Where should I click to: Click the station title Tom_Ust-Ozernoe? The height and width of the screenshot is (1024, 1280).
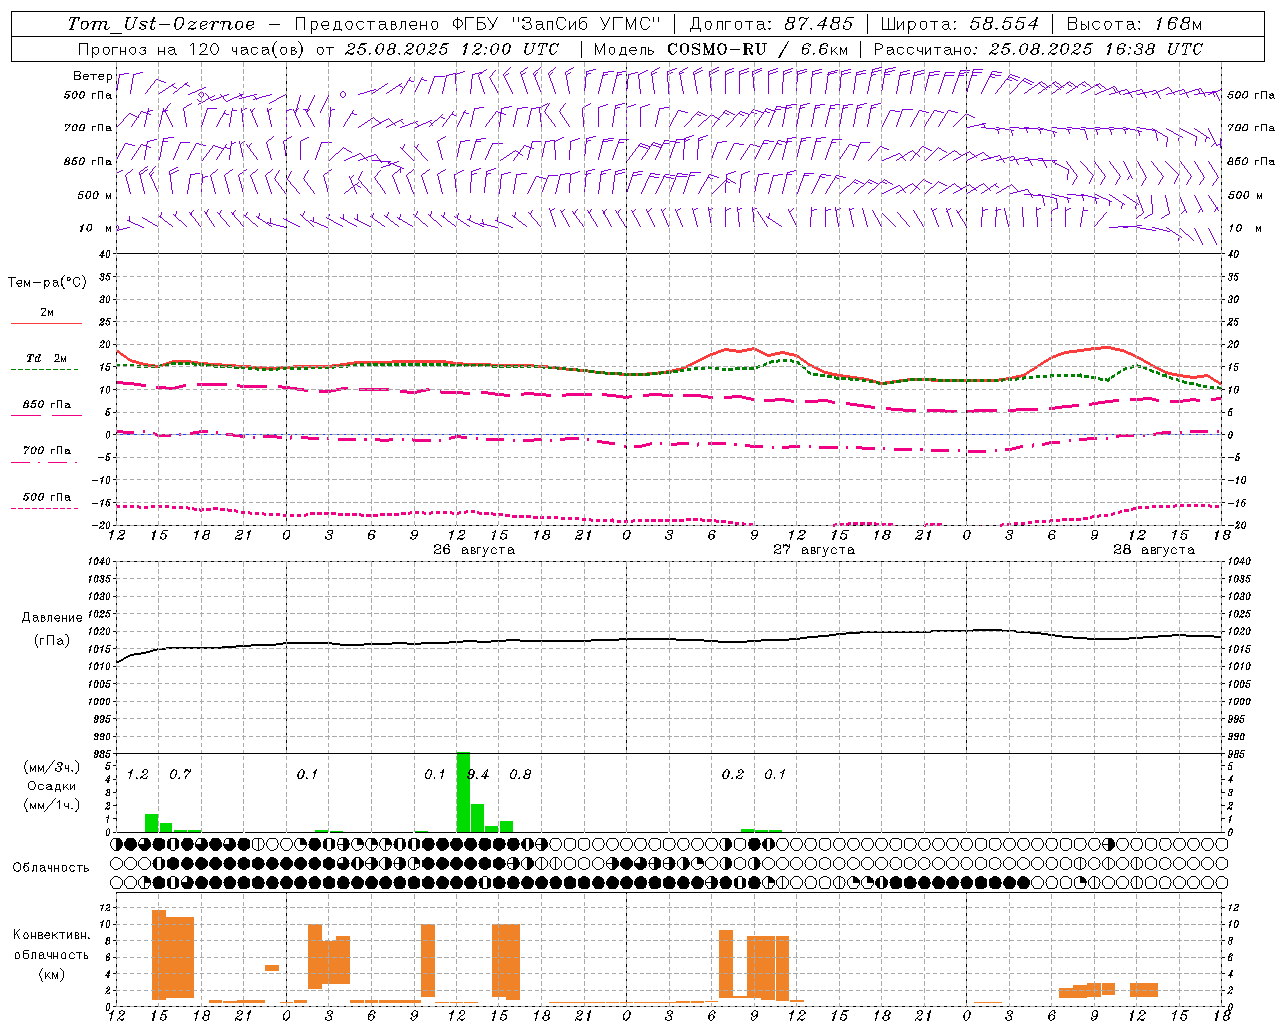coord(162,24)
